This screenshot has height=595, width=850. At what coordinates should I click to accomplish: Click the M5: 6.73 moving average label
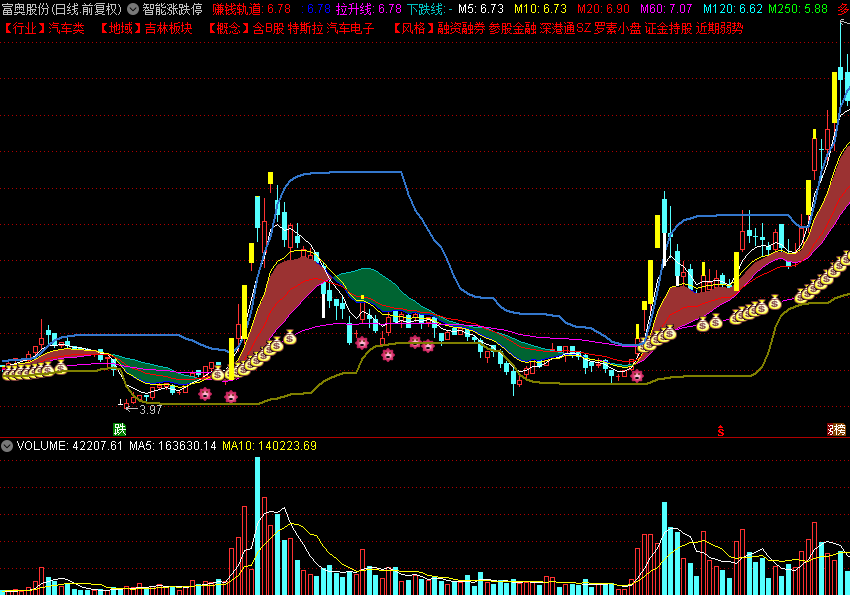(x=481, y=9)
